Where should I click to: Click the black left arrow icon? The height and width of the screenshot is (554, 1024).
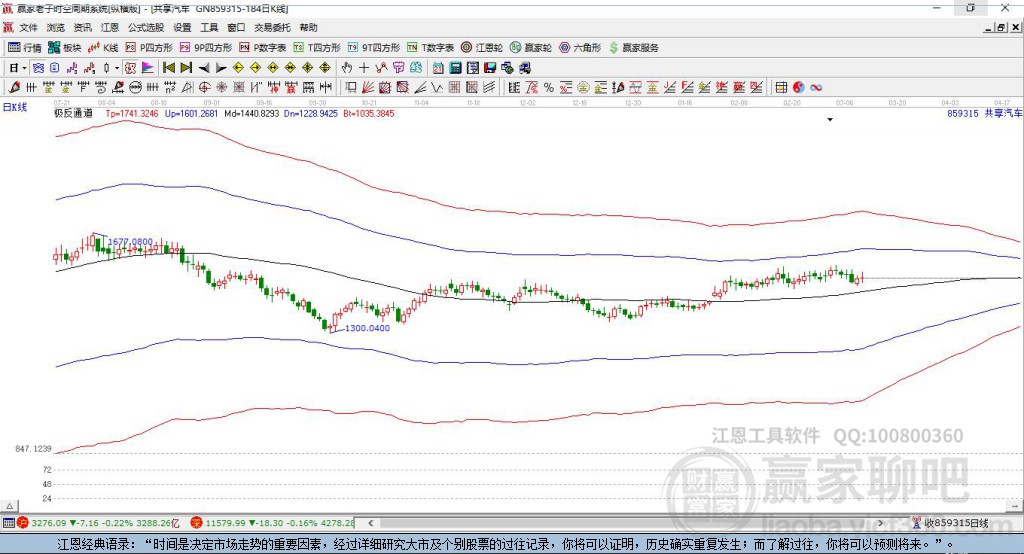[204, 68]
